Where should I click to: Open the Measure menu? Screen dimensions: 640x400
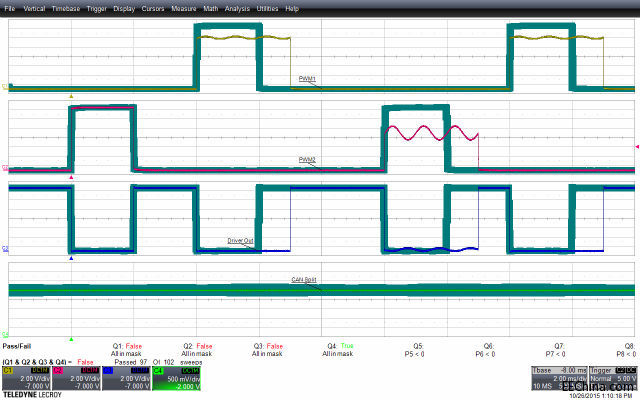click(x=184, y=9)
